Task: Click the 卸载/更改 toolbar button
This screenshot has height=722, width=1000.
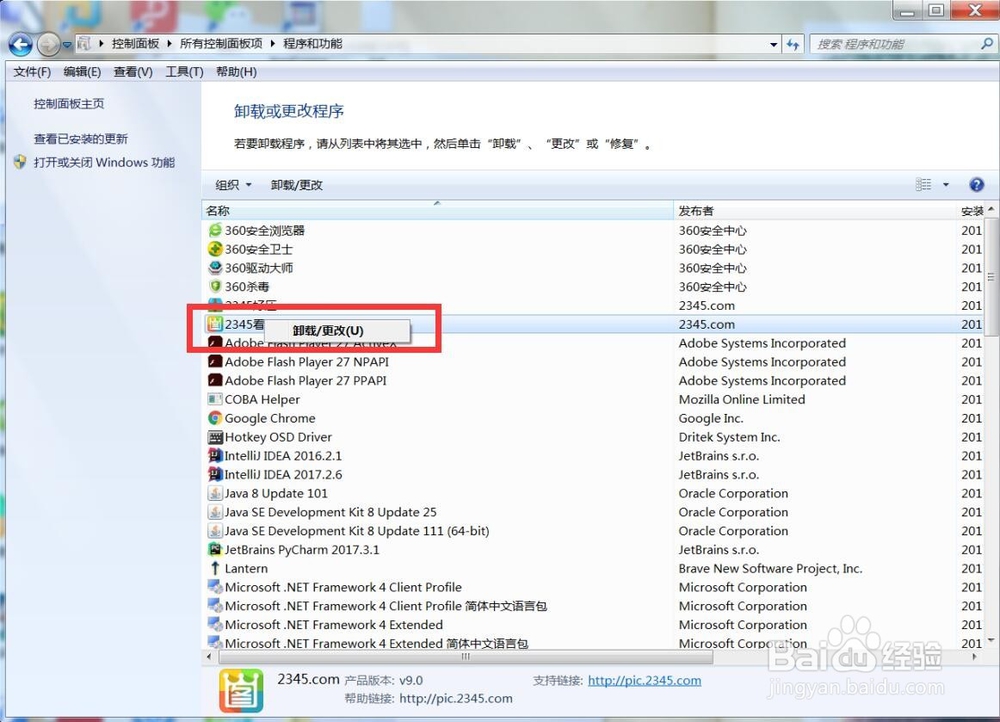Action: [x=297, y=184]
